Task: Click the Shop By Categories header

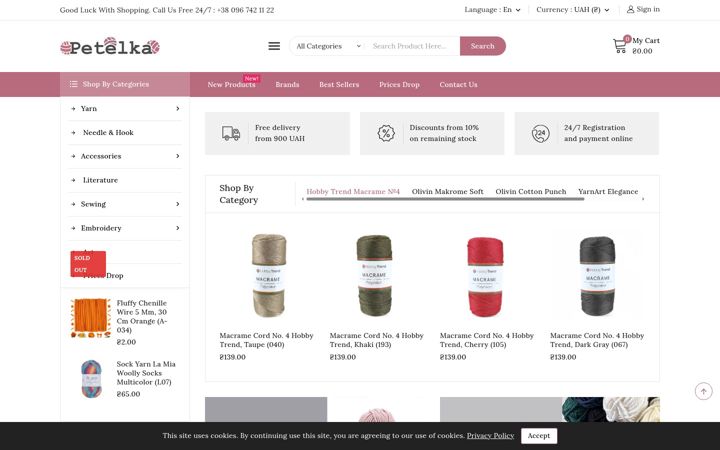Action: coord(125,84)
